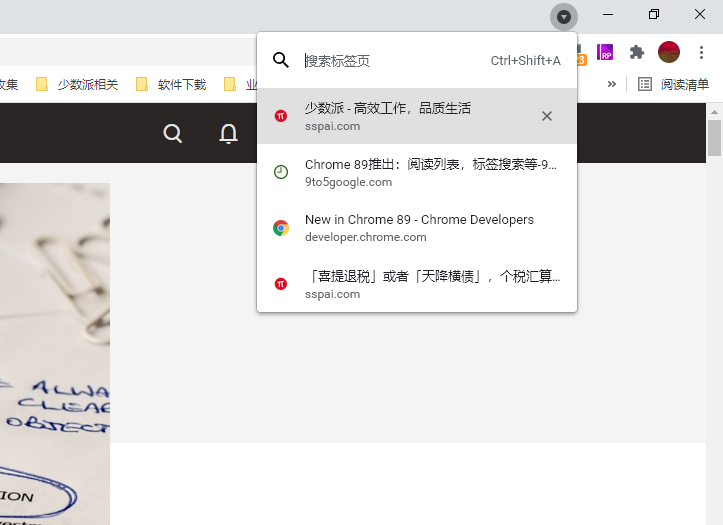Open the Extensions puzzle piece menu
Viewport: 723px width, 525px height.
(x=637, y=52)
